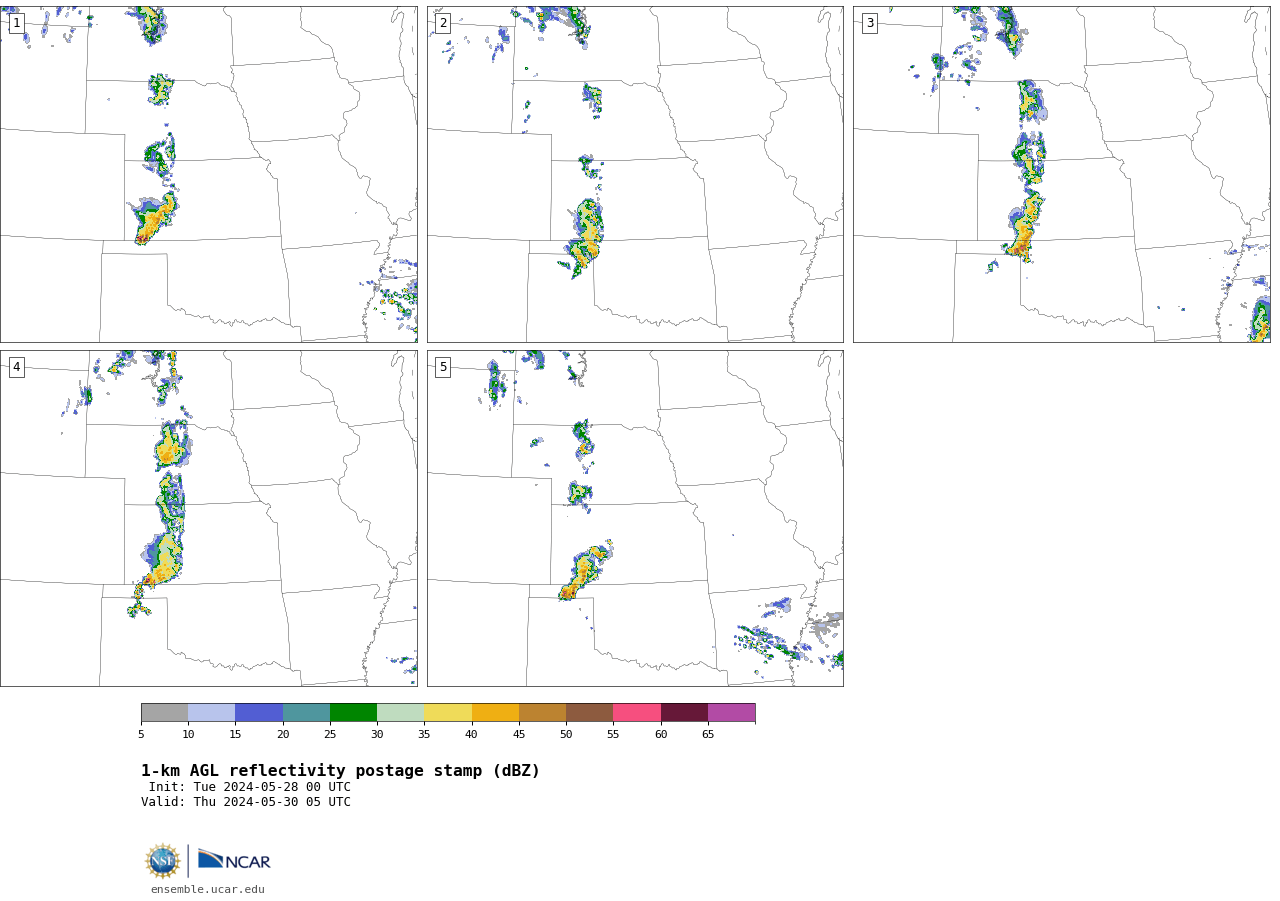Click the NCAR logo

point(234,860)
